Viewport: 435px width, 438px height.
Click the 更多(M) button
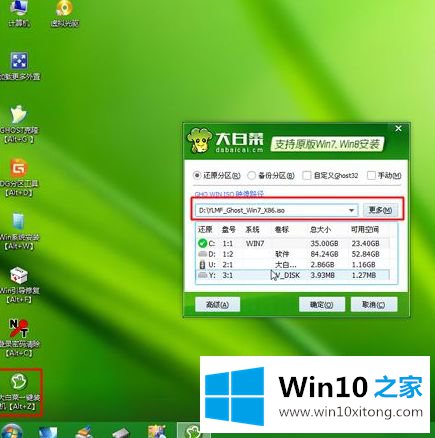[x=380, y=210]
